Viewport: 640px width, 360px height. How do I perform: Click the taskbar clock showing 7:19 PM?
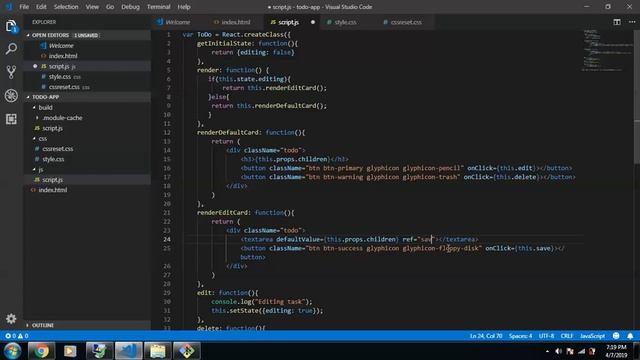(x=616, y=351)
